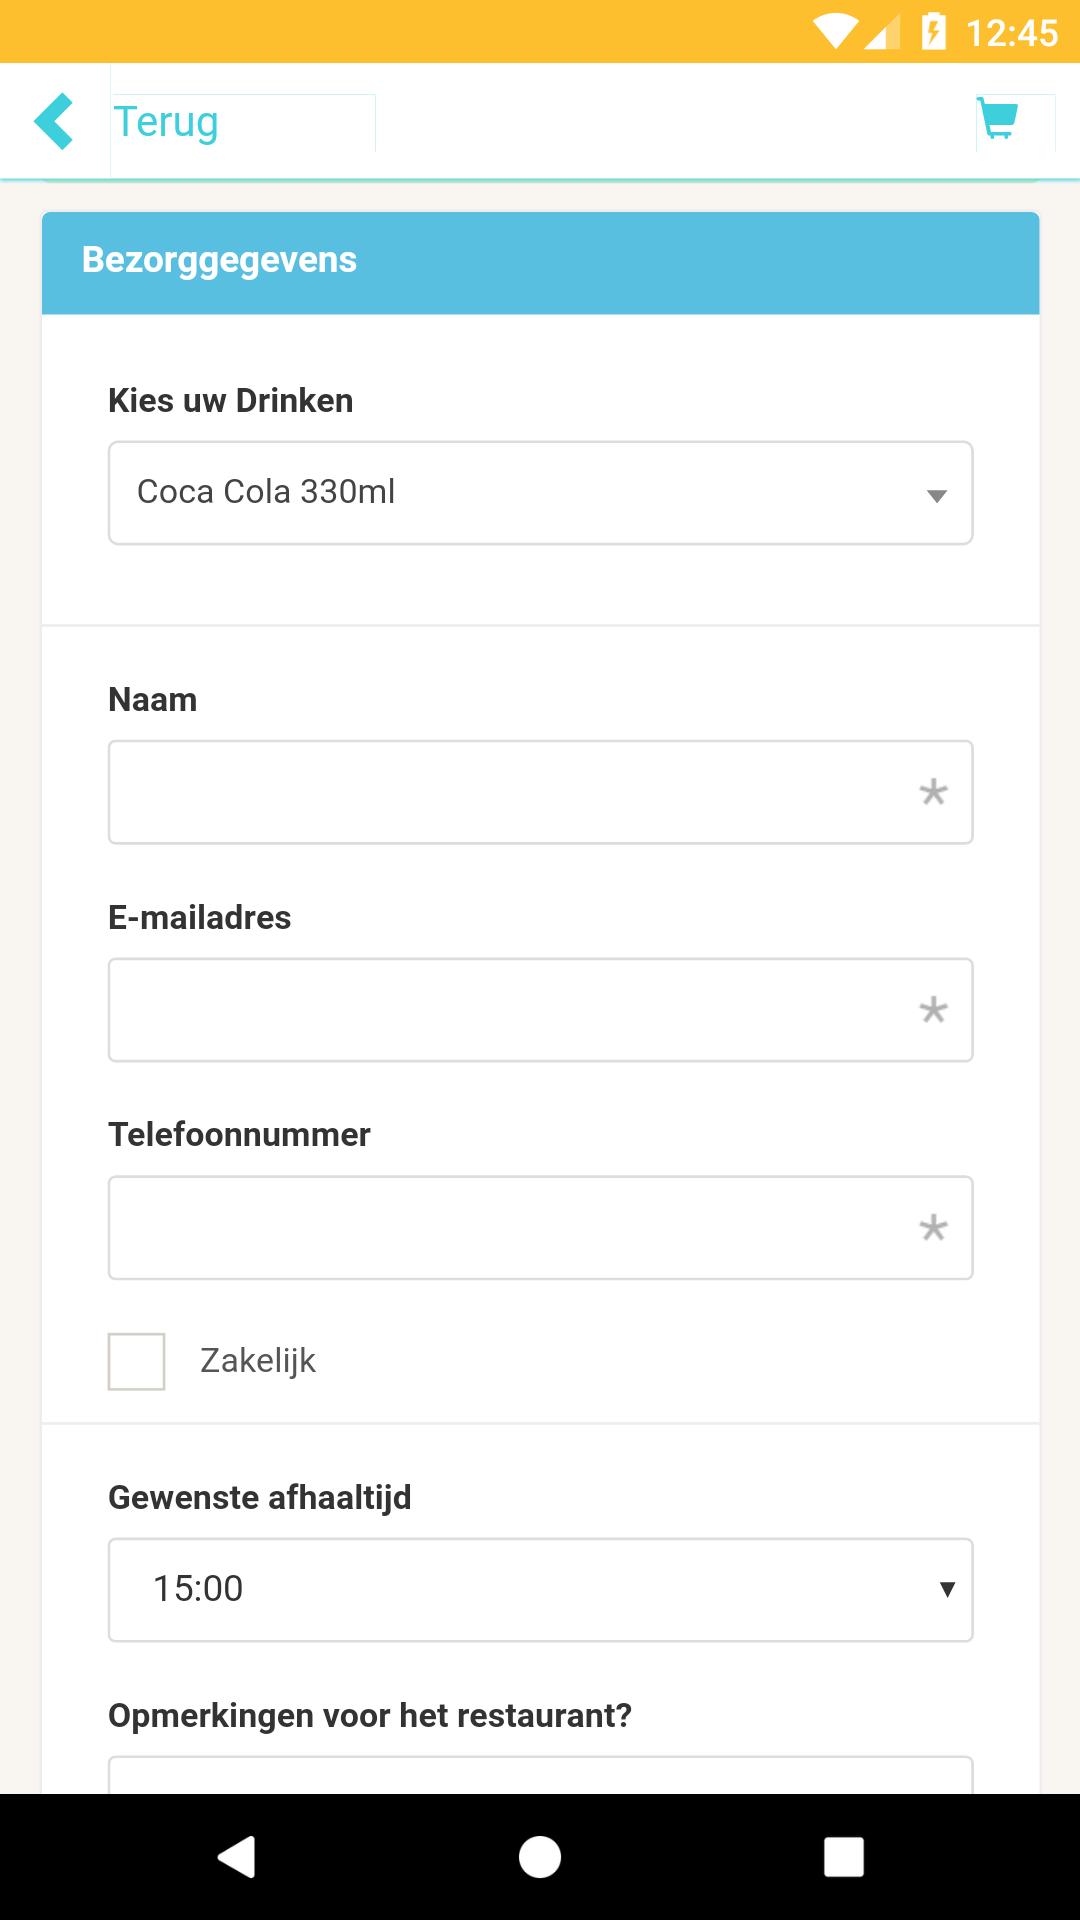Open the recent apps square button

843,1857
